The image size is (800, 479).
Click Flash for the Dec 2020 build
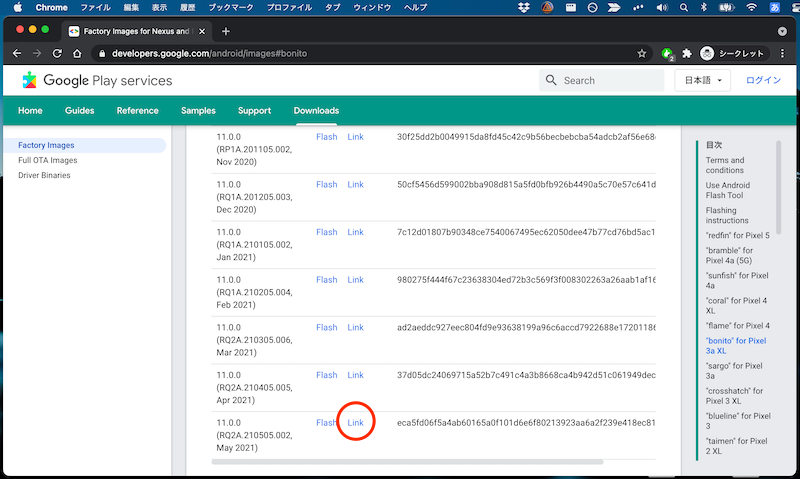coord(326,185)
